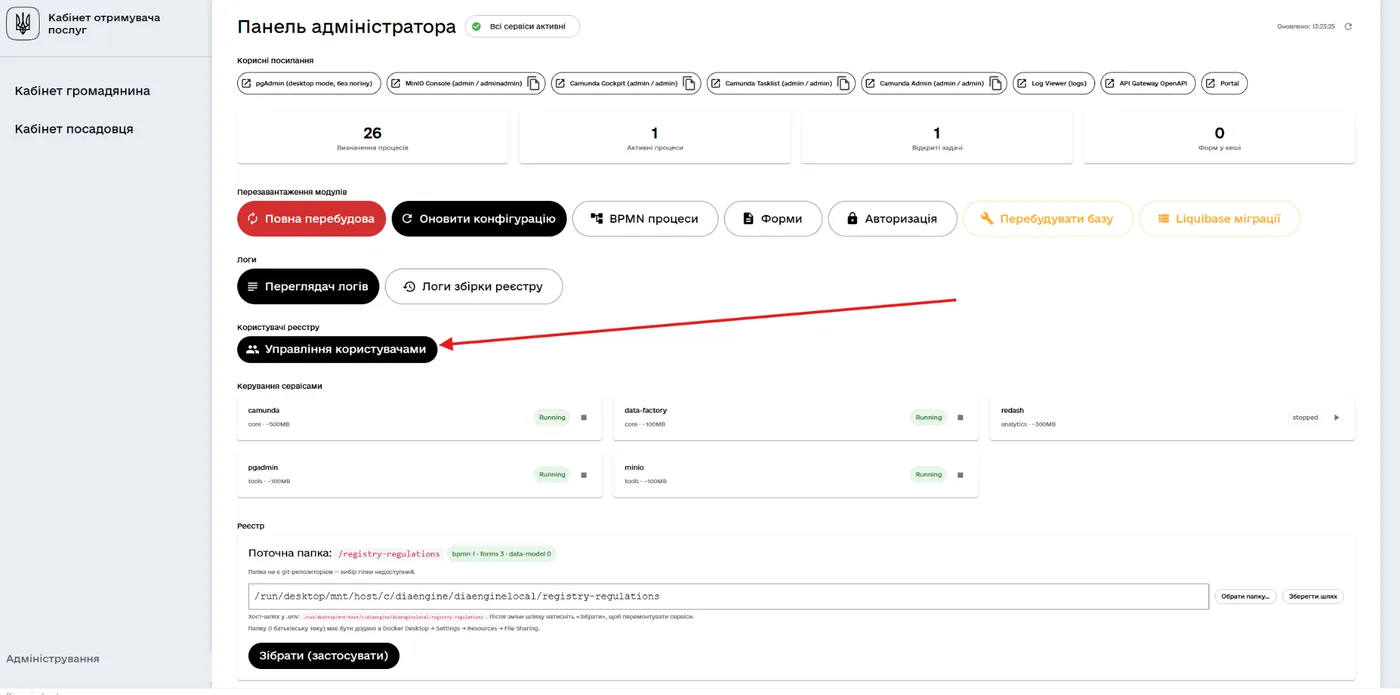This screenshot has width=1400, height=695.
Task: Open the Portal link
Action: click(1224, 84)
